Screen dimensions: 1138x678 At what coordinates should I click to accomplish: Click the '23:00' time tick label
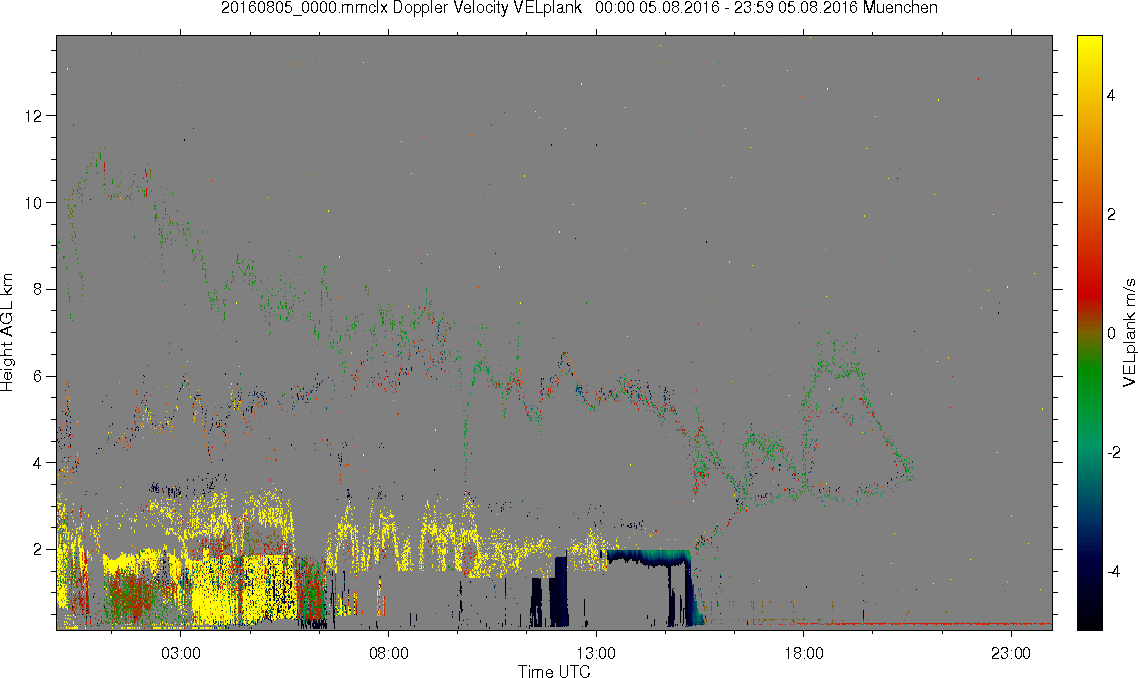click(x=1011, y=653)
